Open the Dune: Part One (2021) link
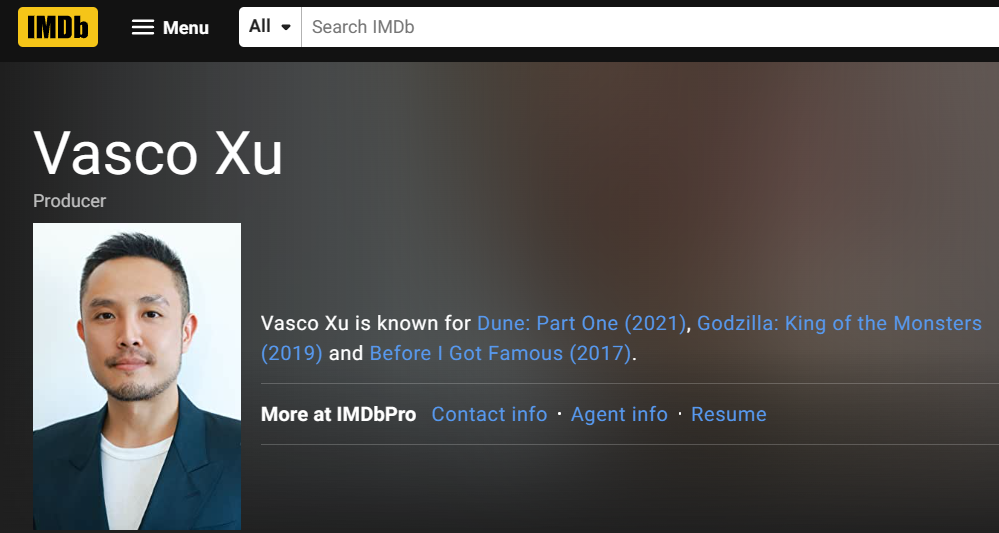 pyautogui.click(x=582, y=323)
